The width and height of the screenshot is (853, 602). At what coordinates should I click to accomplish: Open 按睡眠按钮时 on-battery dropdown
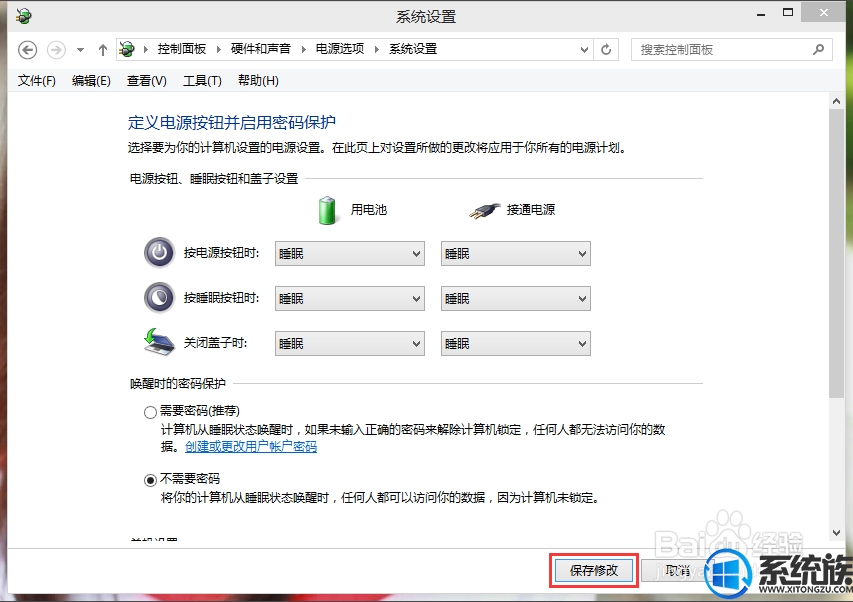tap(350, 299)
